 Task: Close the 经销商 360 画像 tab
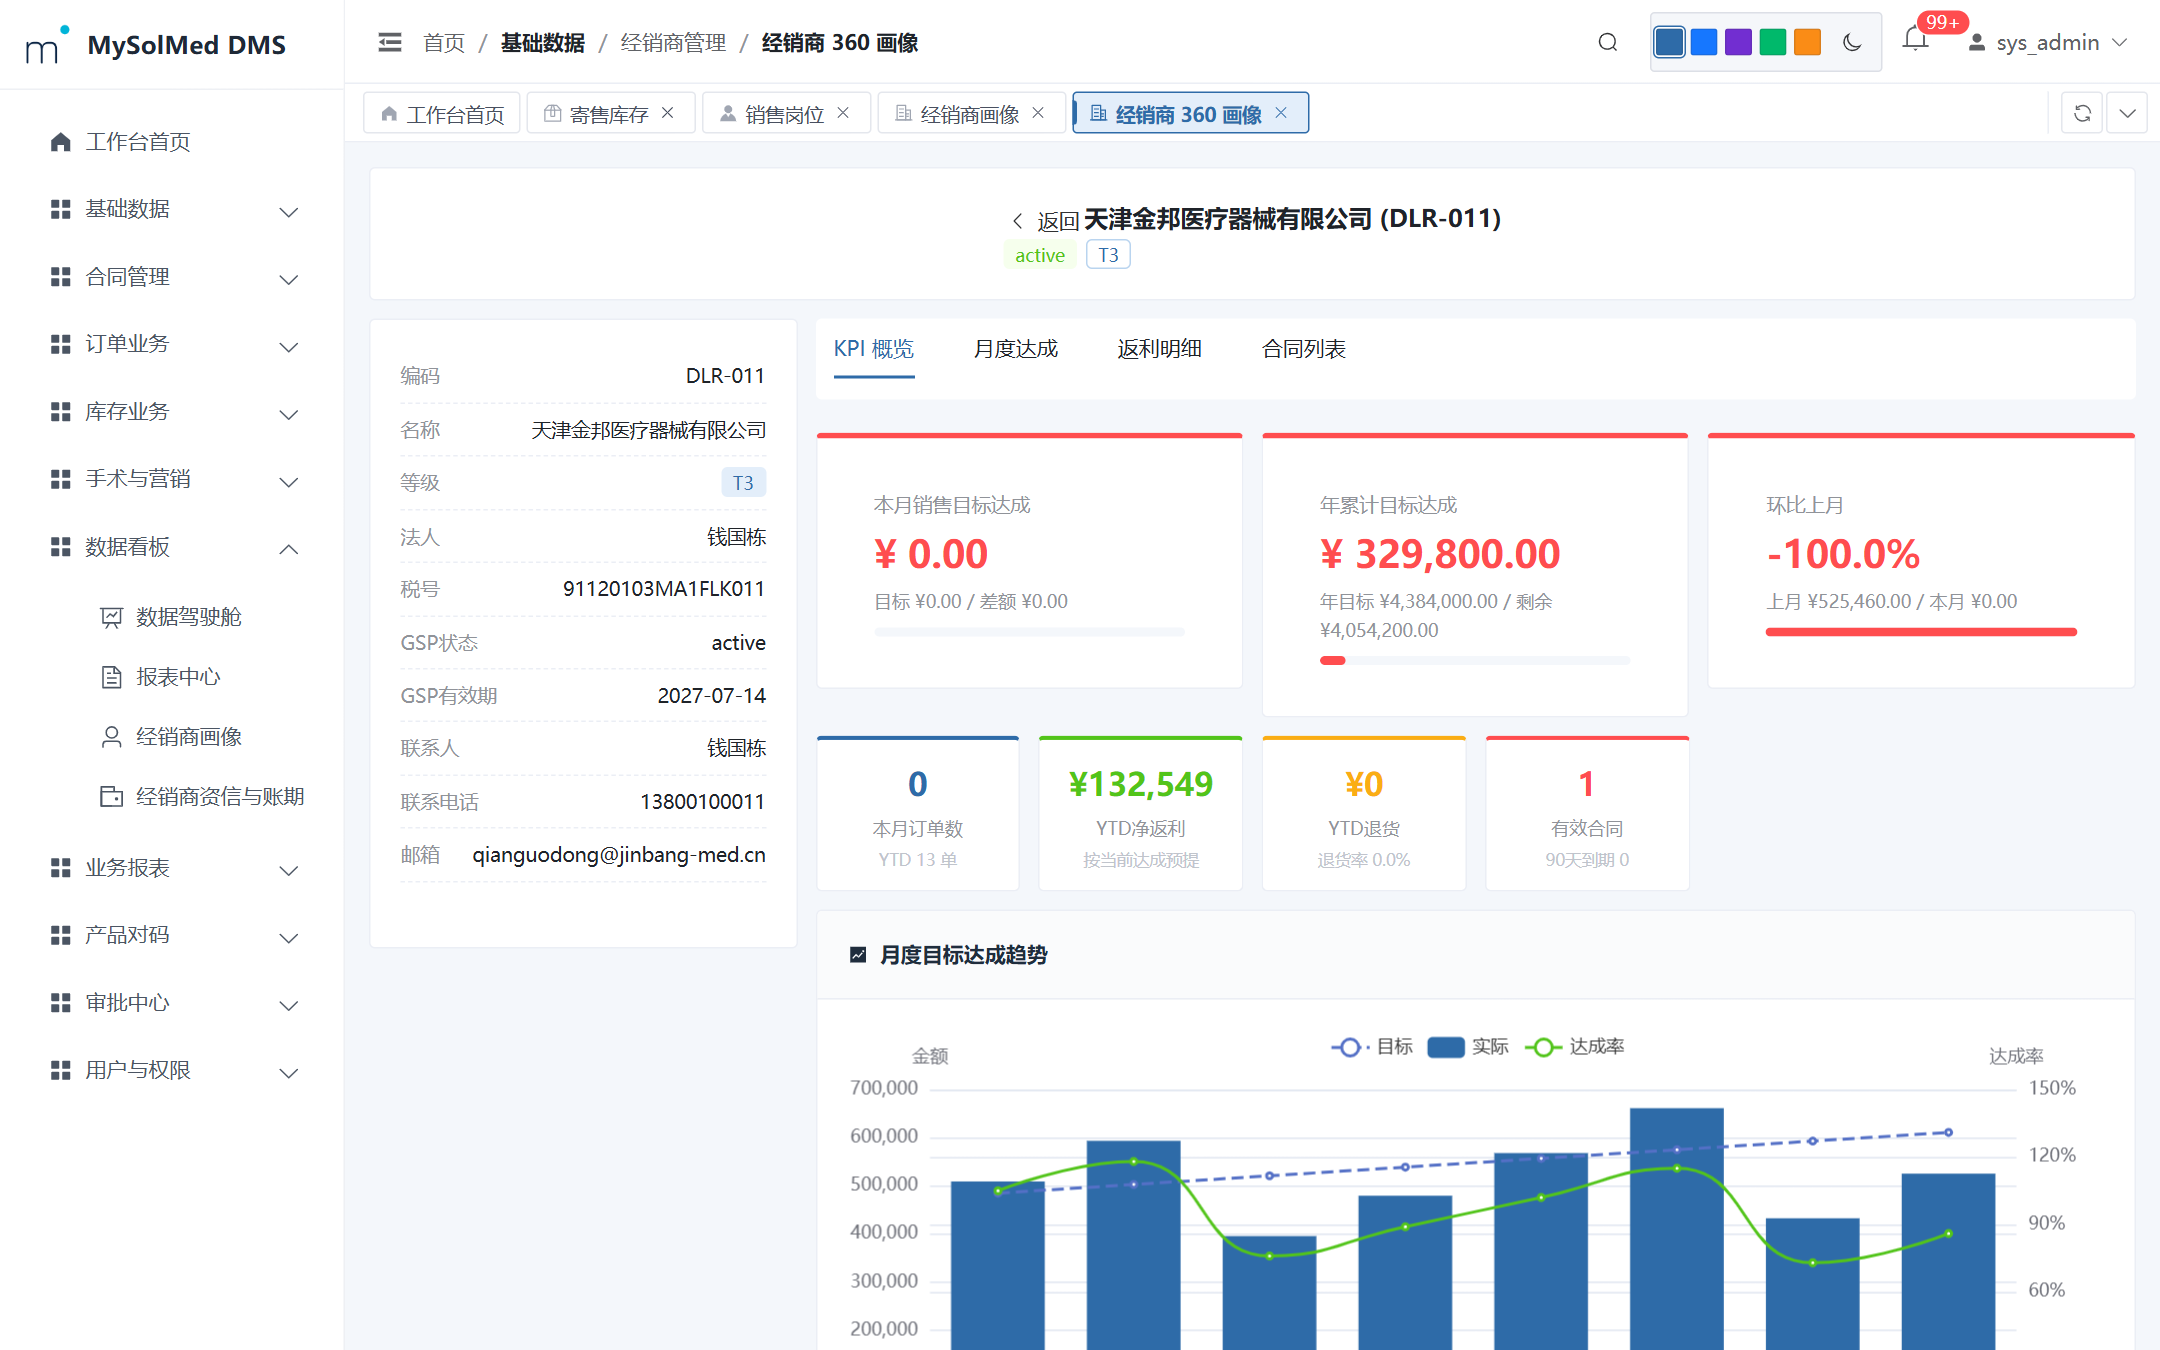[1281, 113]
